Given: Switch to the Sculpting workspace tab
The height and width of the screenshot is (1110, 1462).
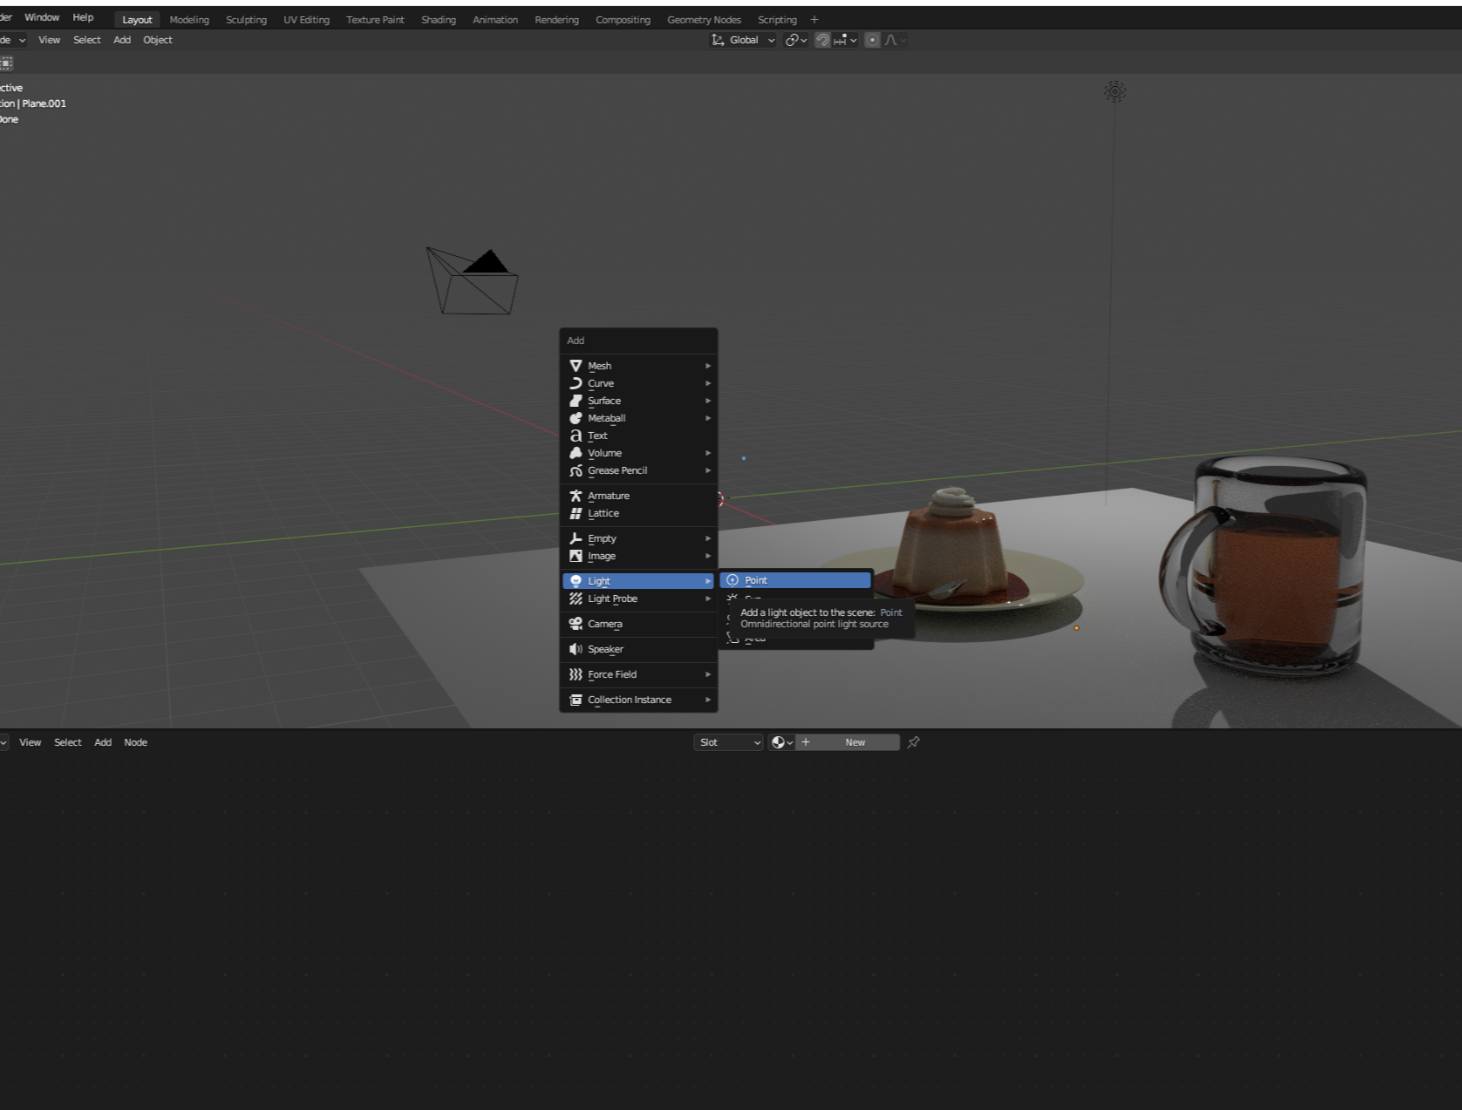Looking at the screenshot, I should [x=246, y=20].
